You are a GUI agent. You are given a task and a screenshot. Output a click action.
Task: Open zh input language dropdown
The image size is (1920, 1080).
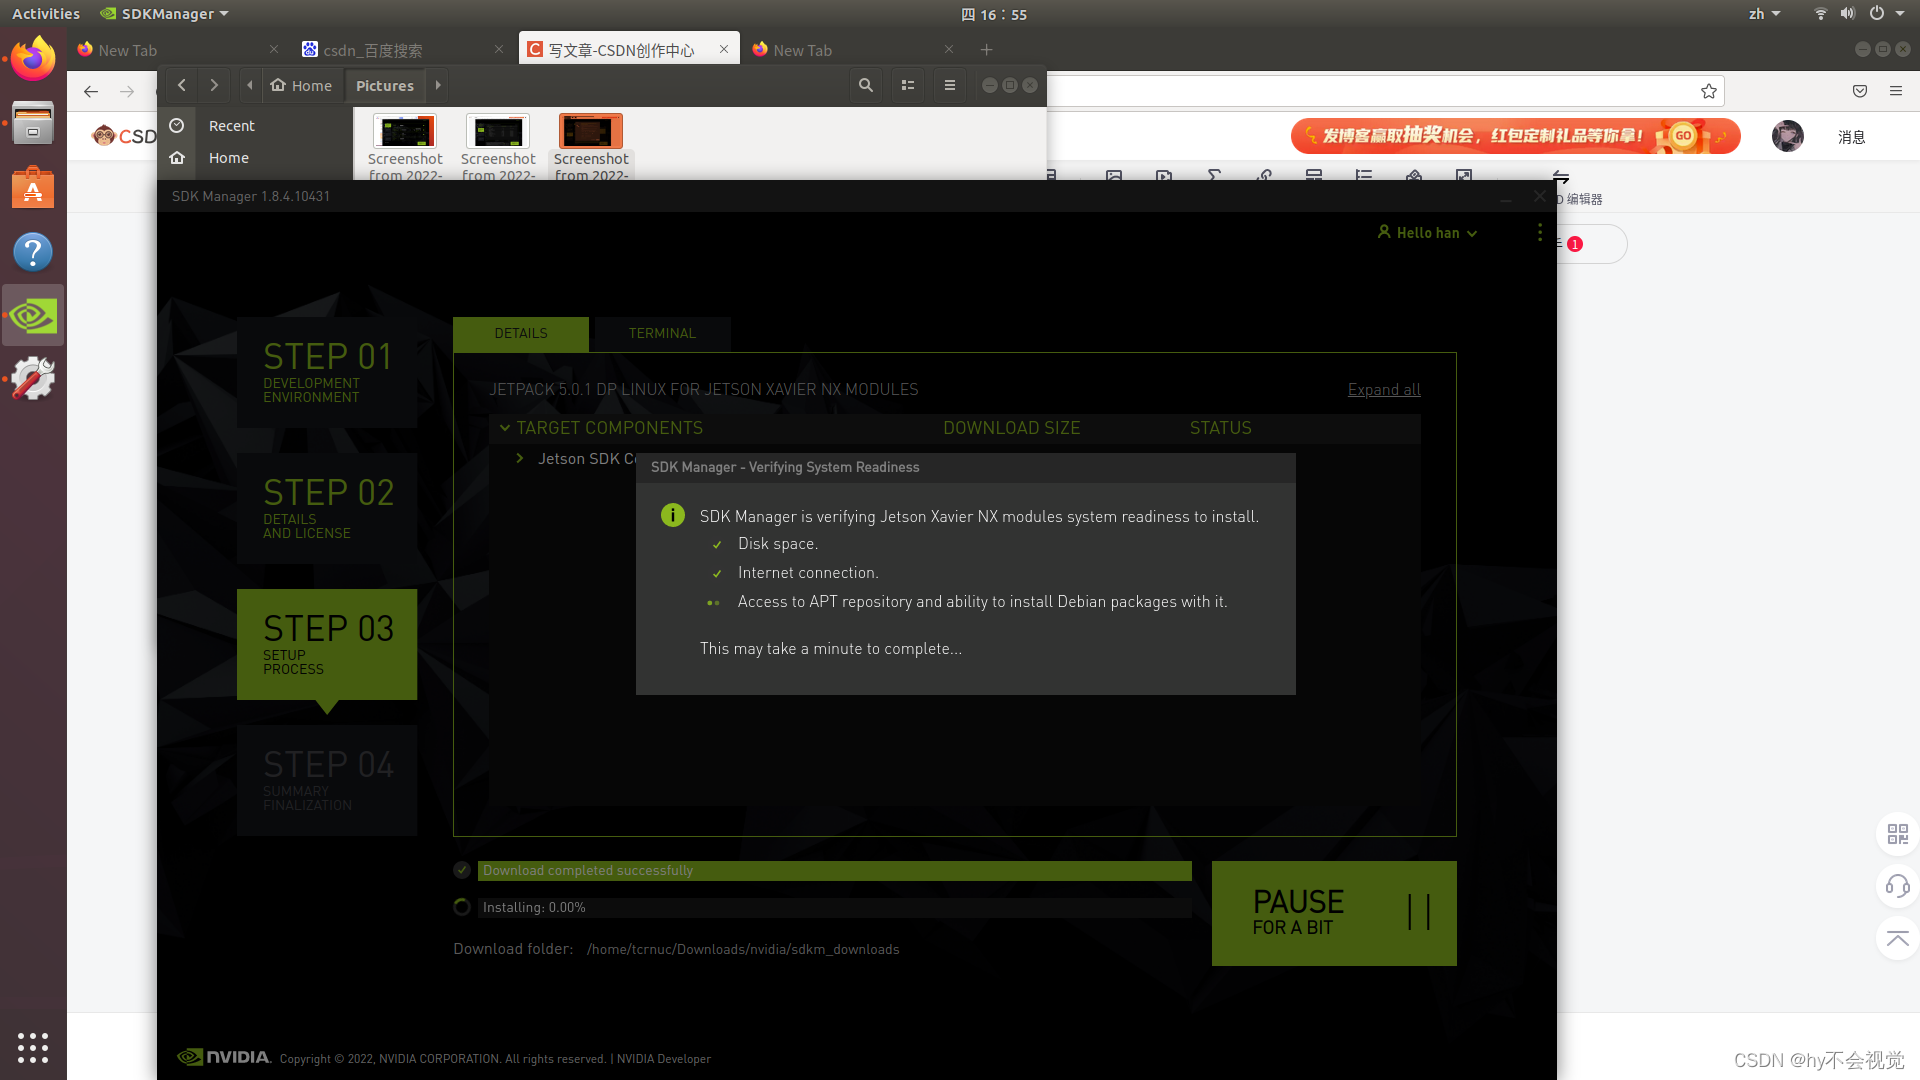point(1764,14)
